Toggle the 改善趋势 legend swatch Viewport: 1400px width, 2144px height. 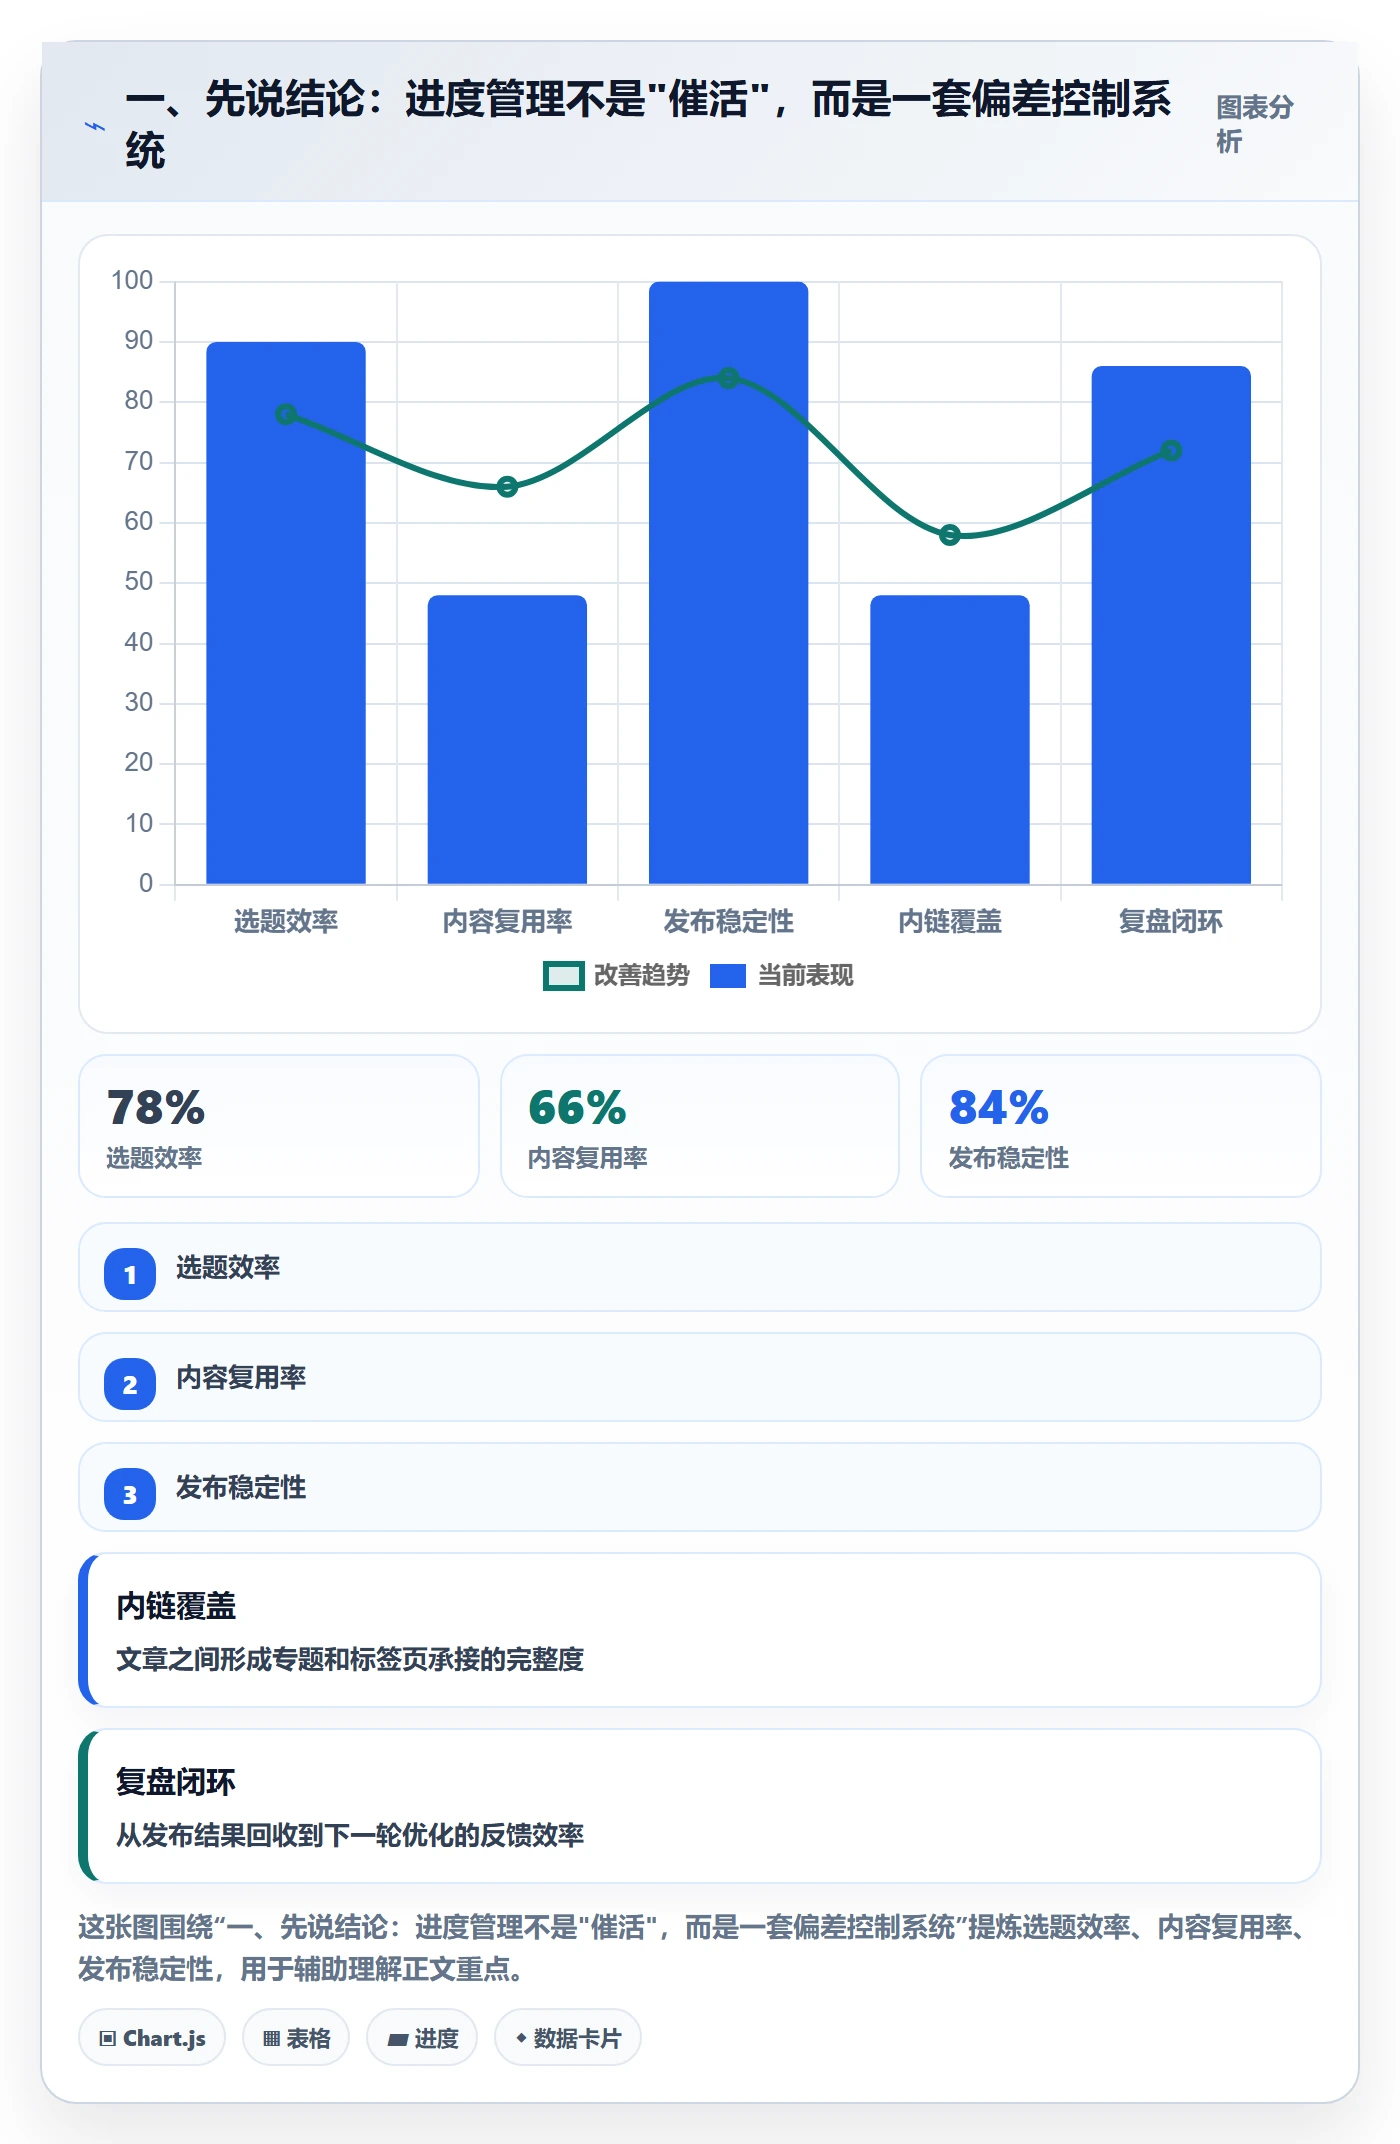563,976
